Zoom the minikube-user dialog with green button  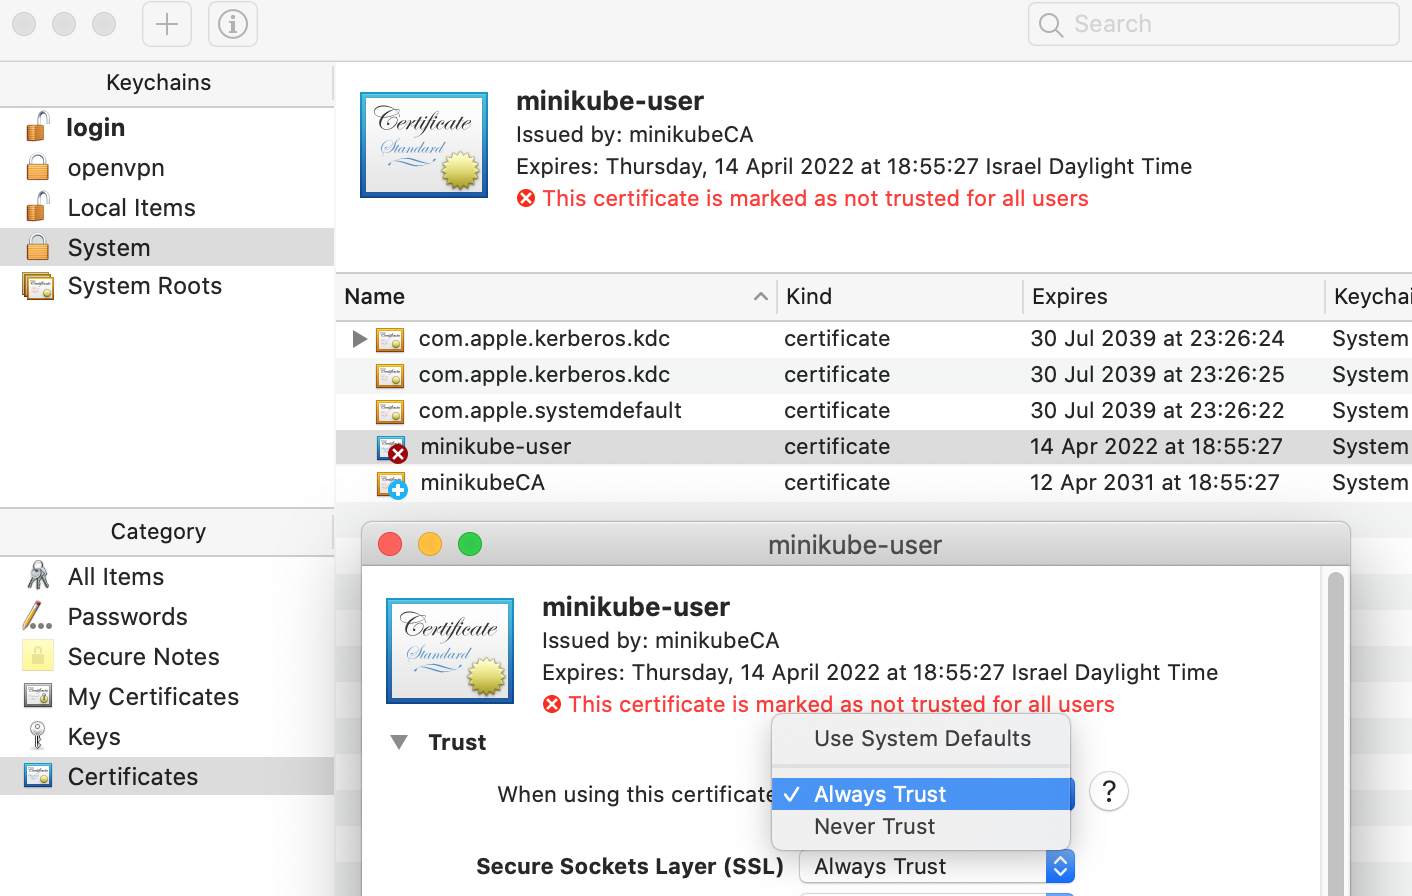coord(470,544)
